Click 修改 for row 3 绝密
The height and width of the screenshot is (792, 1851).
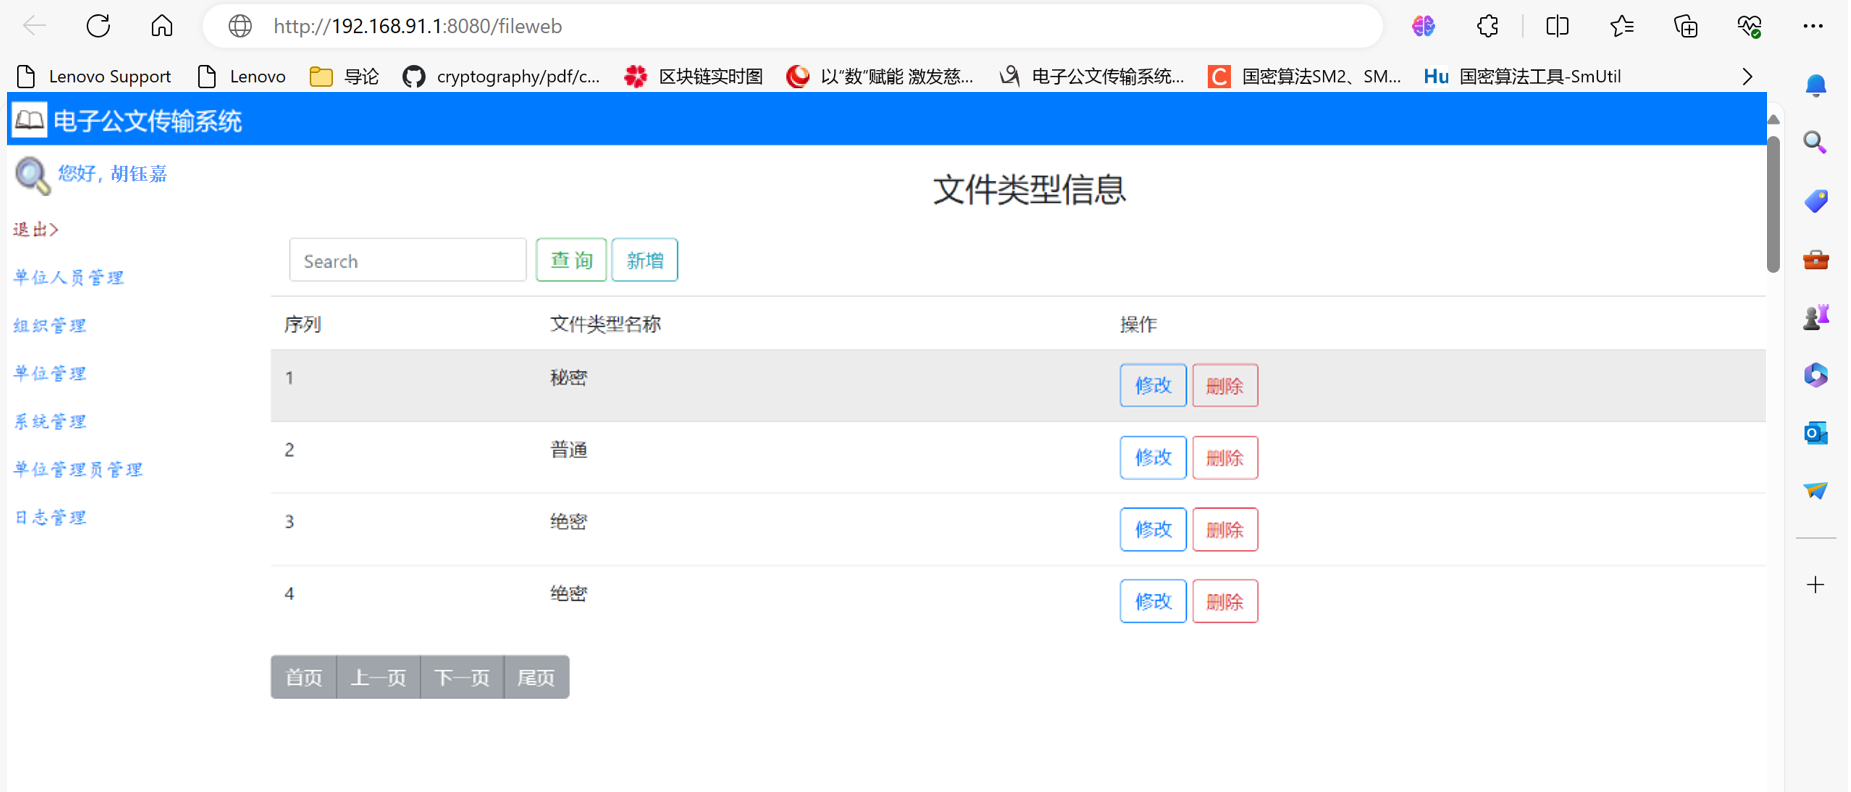tap(1153, 529)
